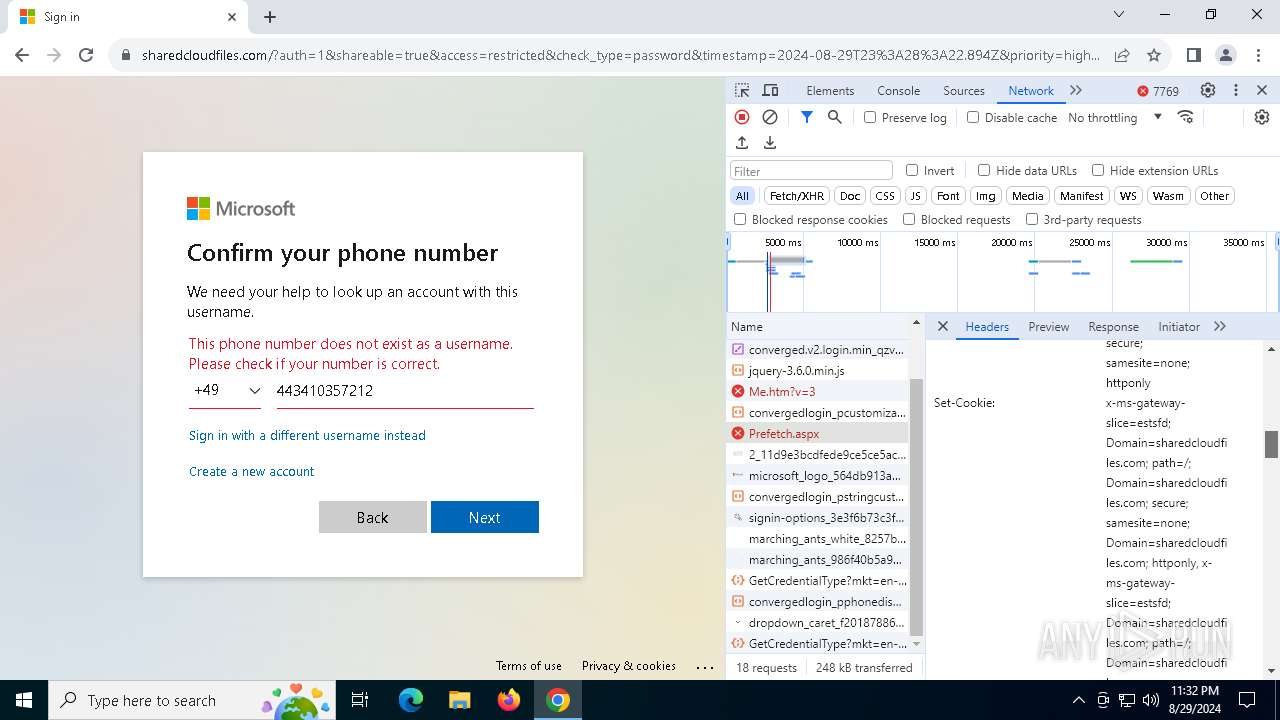Open Chrome three-dot menu
1280x720 pixels.
(1258, 55)
